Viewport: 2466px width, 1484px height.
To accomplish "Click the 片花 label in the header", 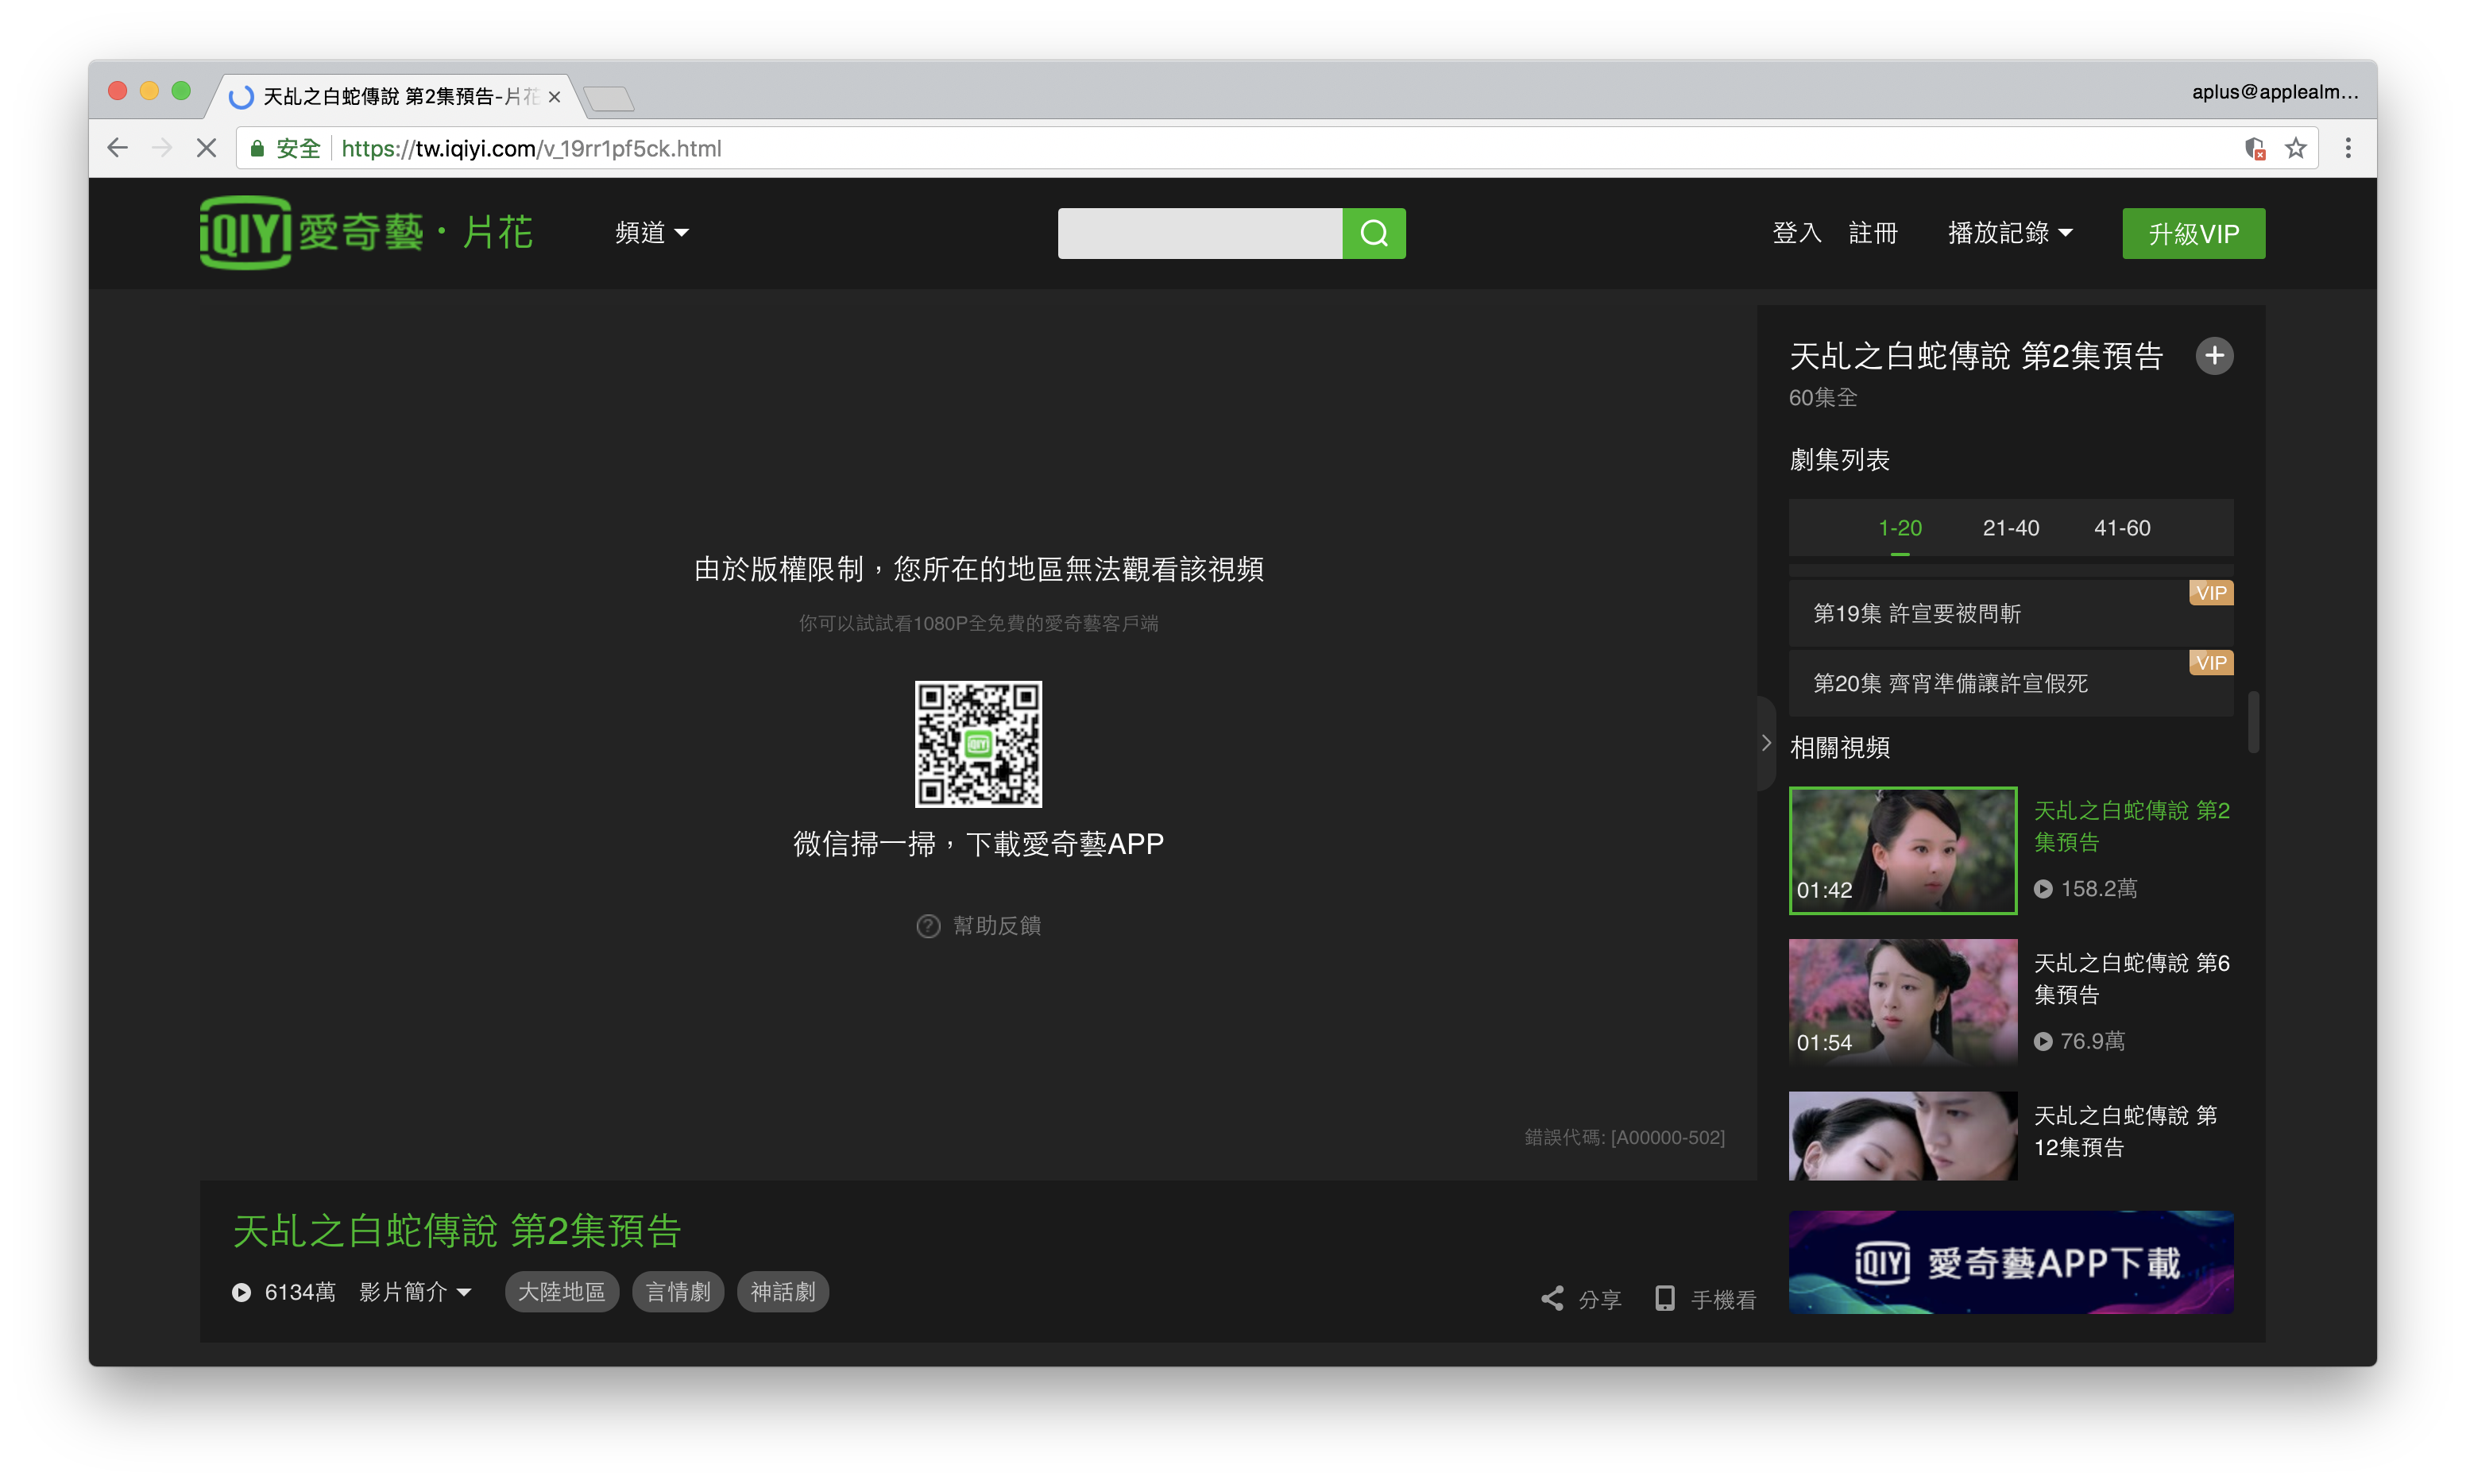I will pyautogui.click(x=497, y=233).
